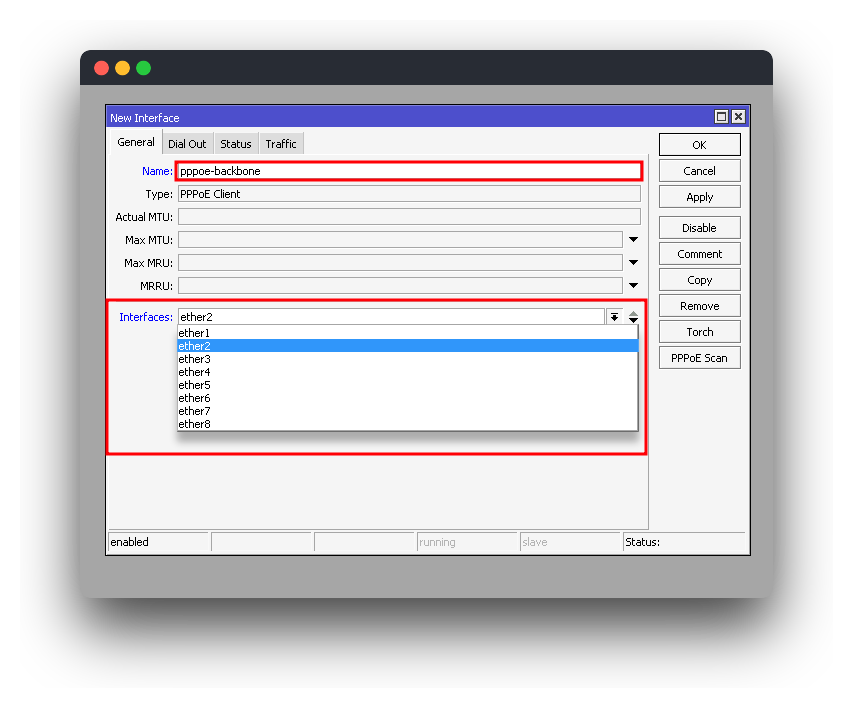Screen dimensions: 853x708
Task: Start a PPPoE Scan
Action: (x=699, y=358)
